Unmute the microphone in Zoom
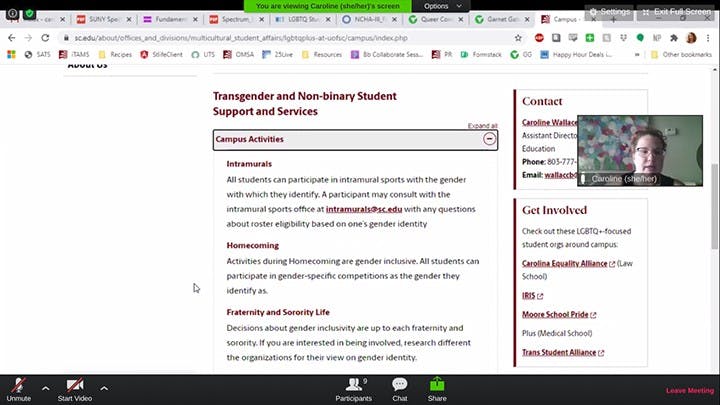This screenshot has height=405, width=720. click(18, 386)
